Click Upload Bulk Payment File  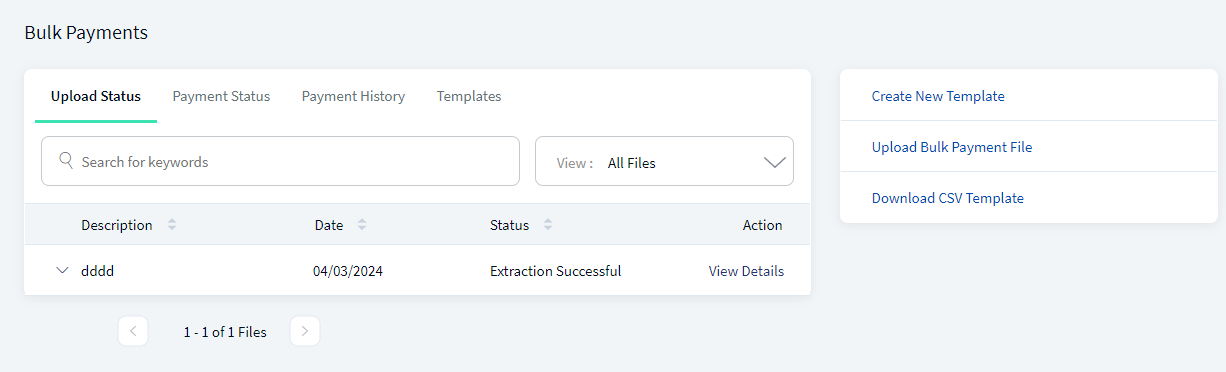[952, 147]
